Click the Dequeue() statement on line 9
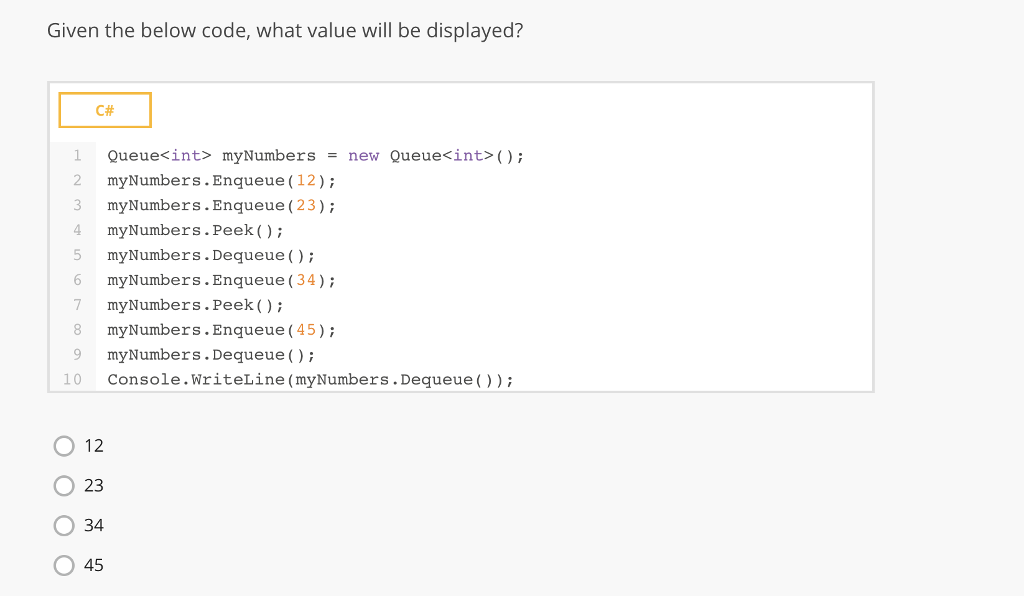 pyautogui.click(x=211, y=356)
